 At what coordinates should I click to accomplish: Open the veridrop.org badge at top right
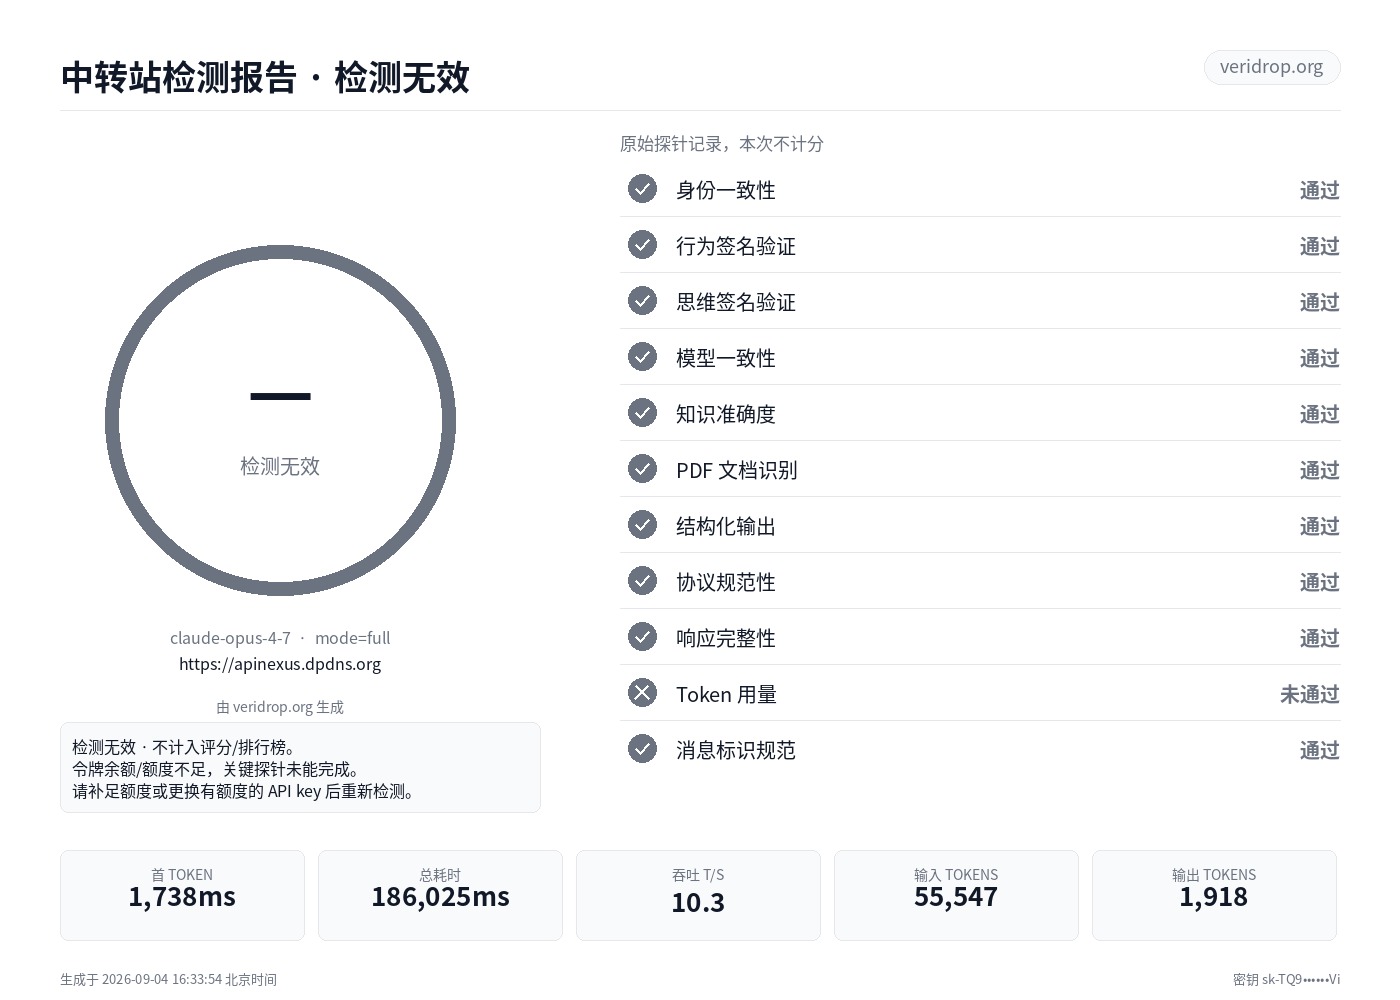click(x=1272, y=67)
